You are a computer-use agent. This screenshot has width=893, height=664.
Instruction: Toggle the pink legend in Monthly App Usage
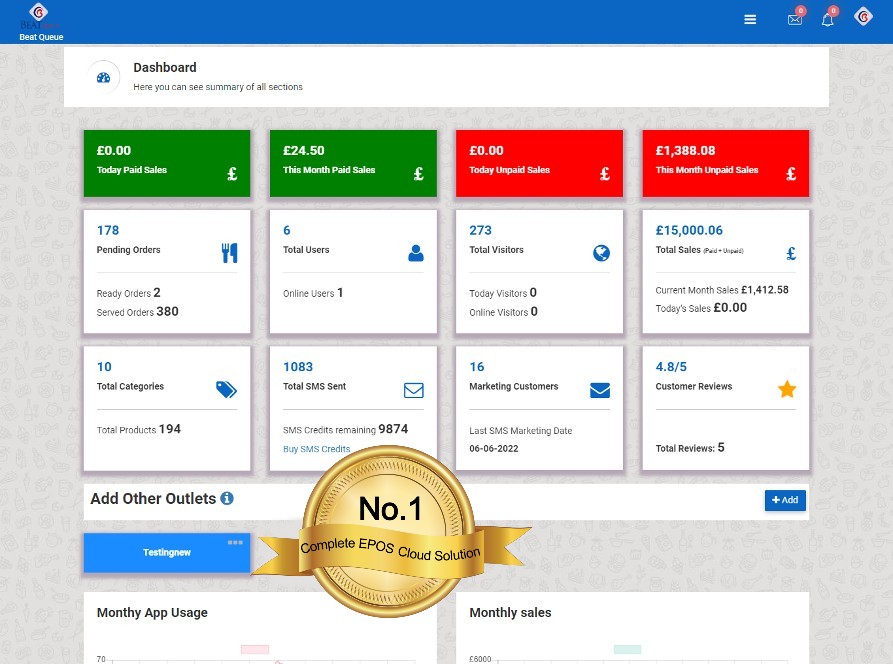tap(255, 649)
